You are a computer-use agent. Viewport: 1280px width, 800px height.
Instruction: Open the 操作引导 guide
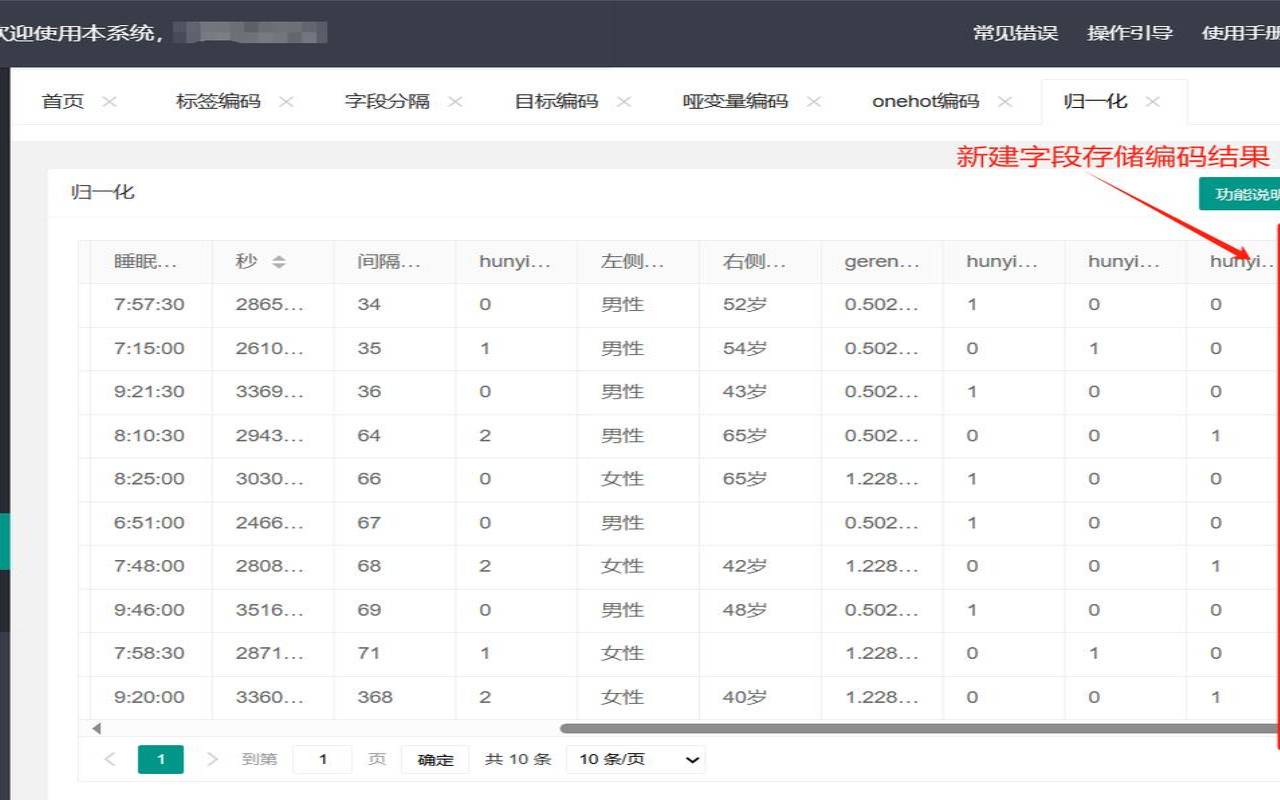tap(1131, 32)
